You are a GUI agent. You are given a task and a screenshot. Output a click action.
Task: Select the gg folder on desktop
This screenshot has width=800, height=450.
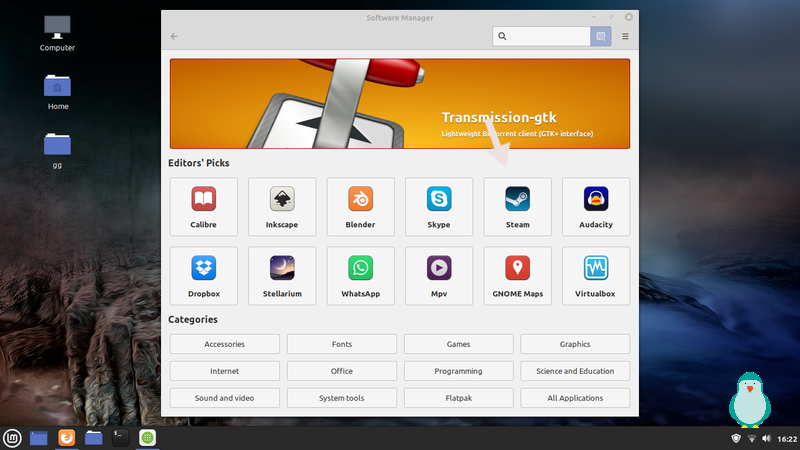pyautogui.click(x=57, y=151)
